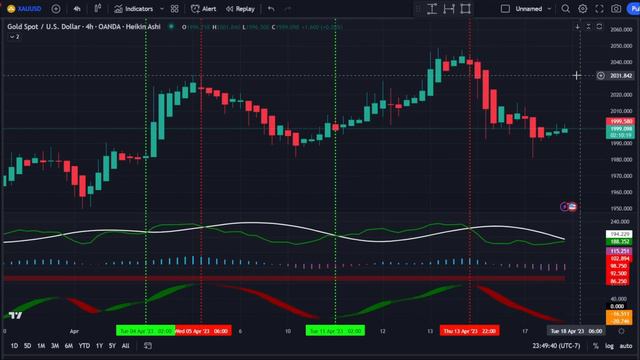Image resolution: width=640 pixels, height=360 pixels.
Task: Click the 2031.842 crosshair price label
Action: click(x=621, y=76)
